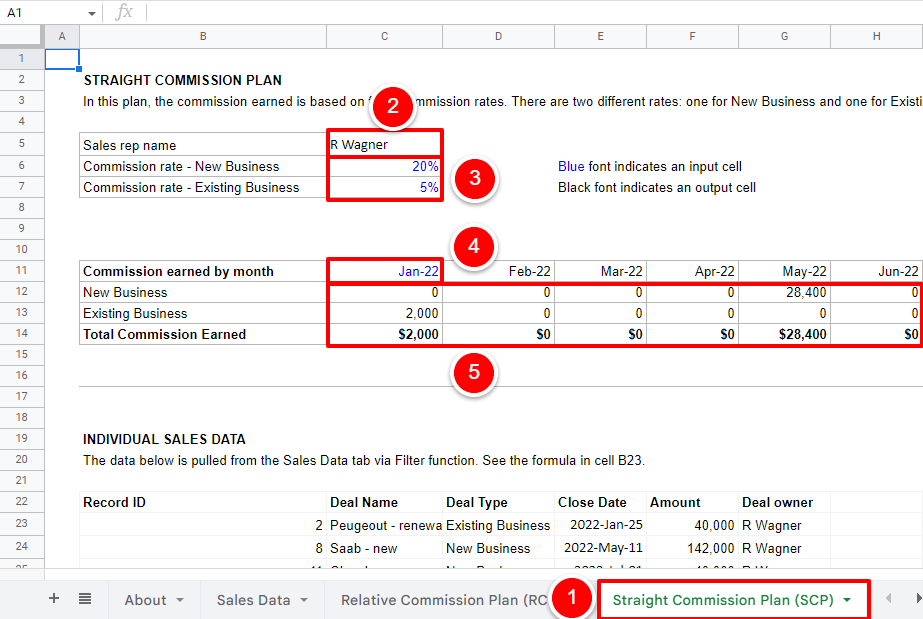Select row 5 header
Screen dimensions: 923x619
[x=22, y=144]
